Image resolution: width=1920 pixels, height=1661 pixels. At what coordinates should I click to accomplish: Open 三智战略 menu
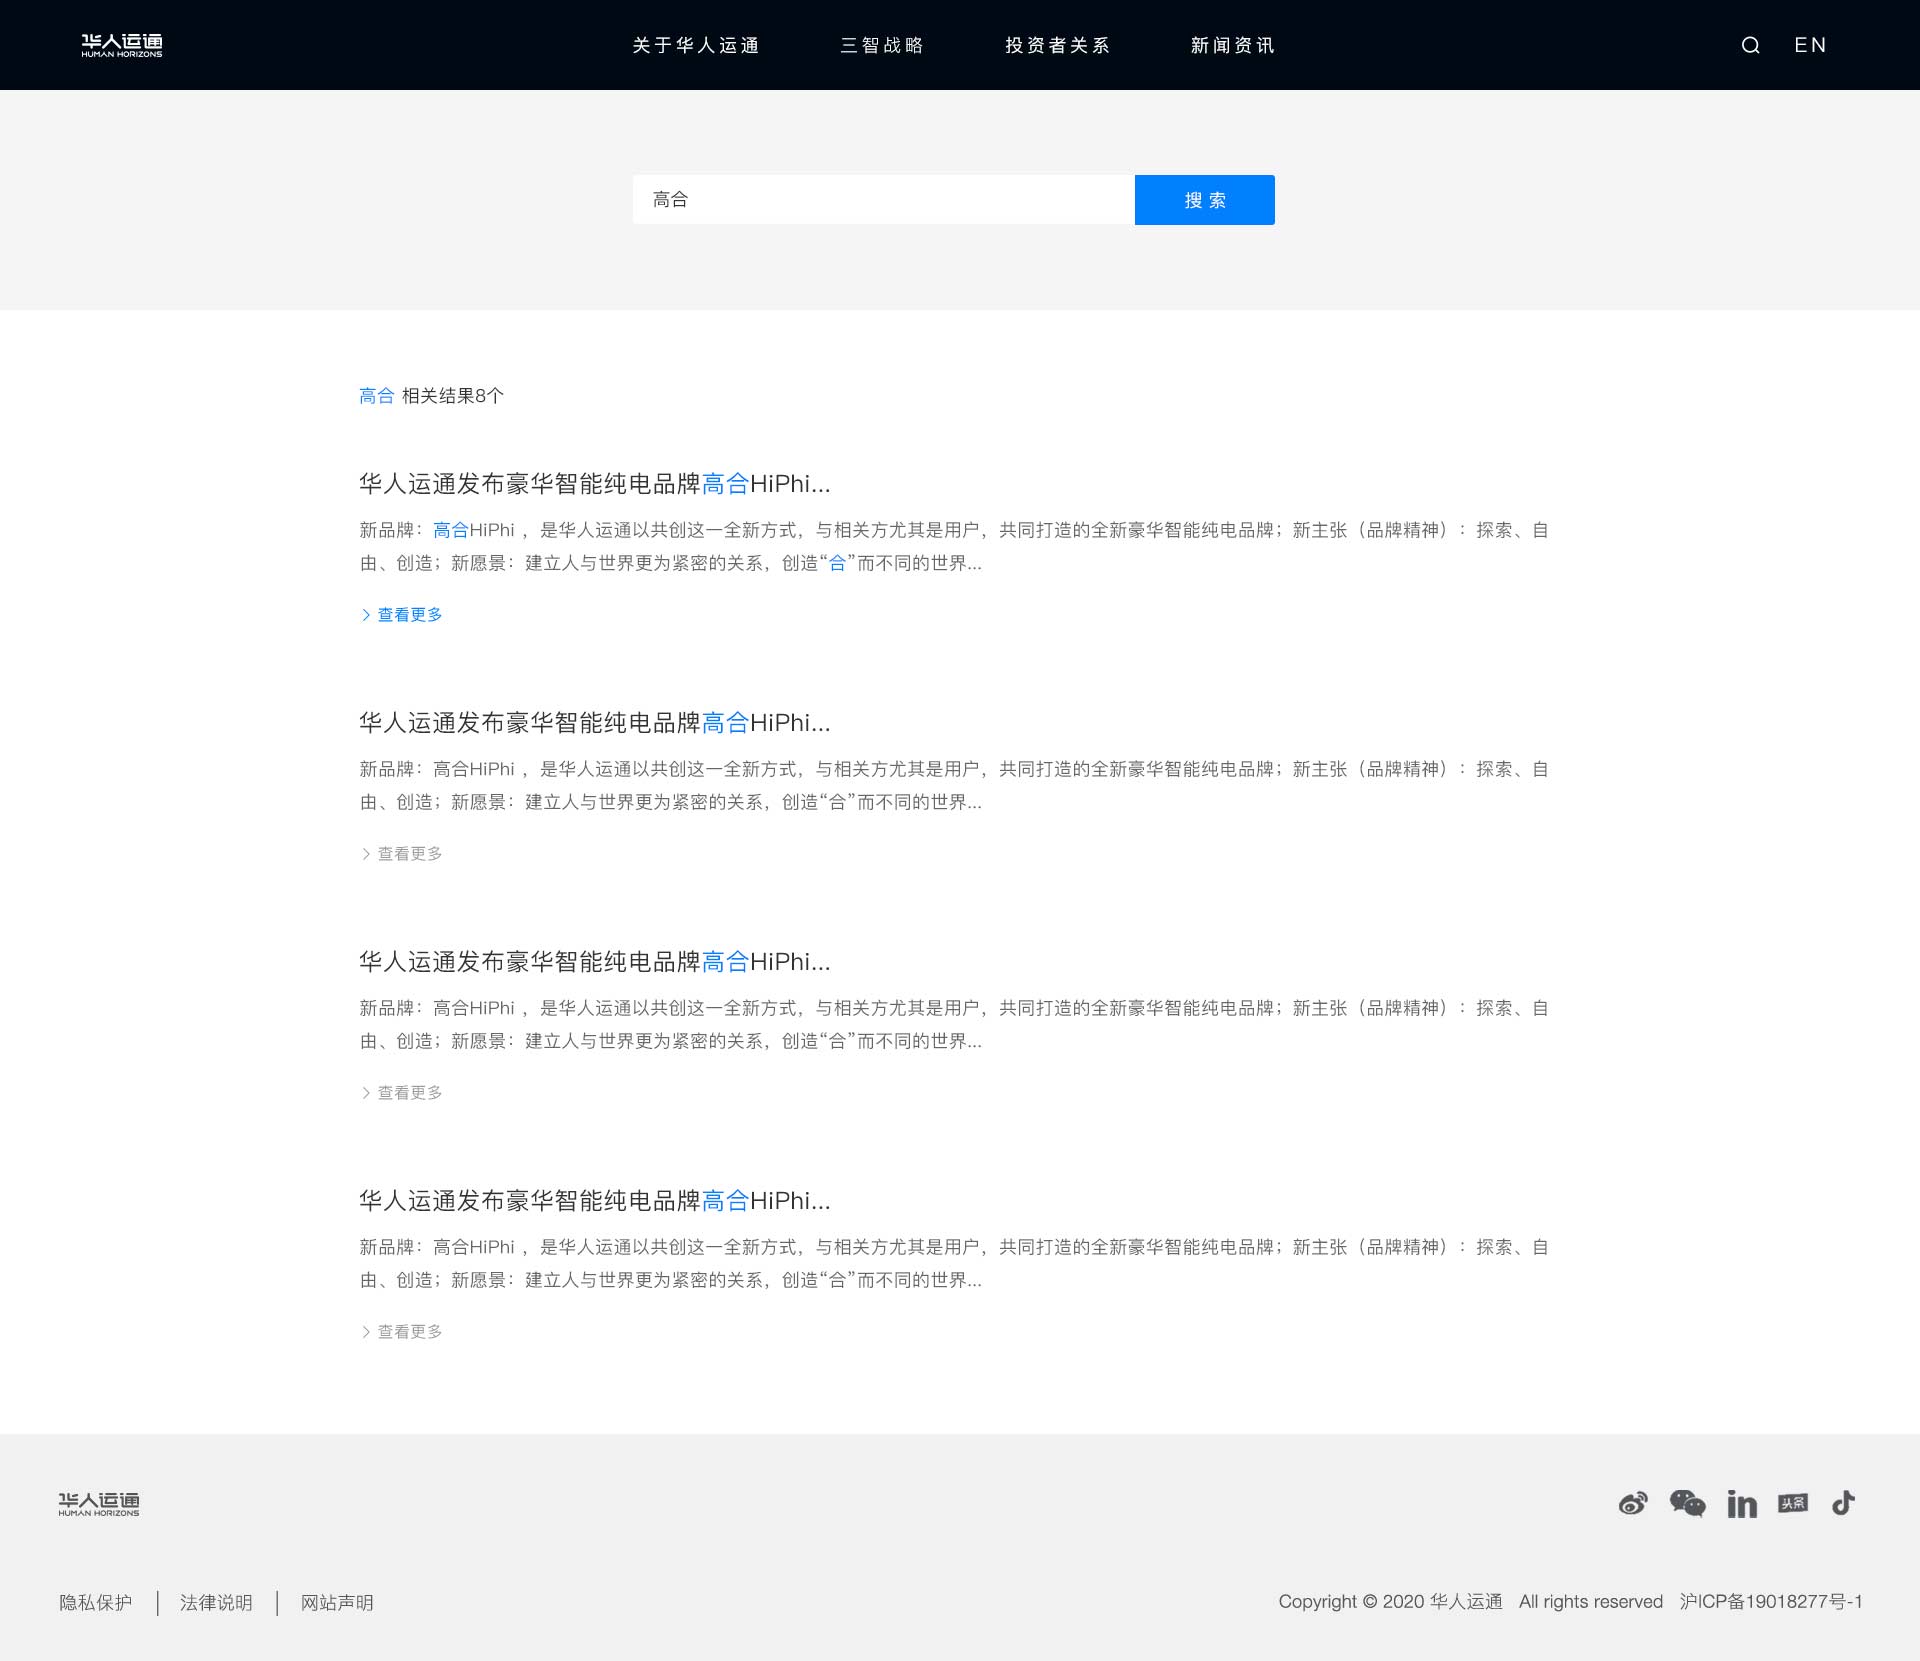click(x=882, y=45)
